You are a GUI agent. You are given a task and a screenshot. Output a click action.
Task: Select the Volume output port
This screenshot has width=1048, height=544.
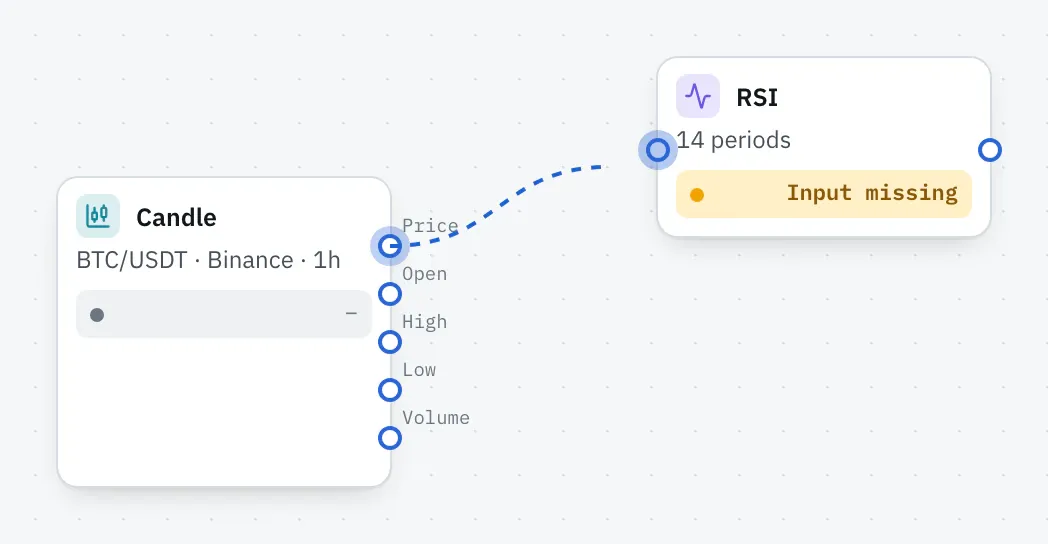(390, 438)
